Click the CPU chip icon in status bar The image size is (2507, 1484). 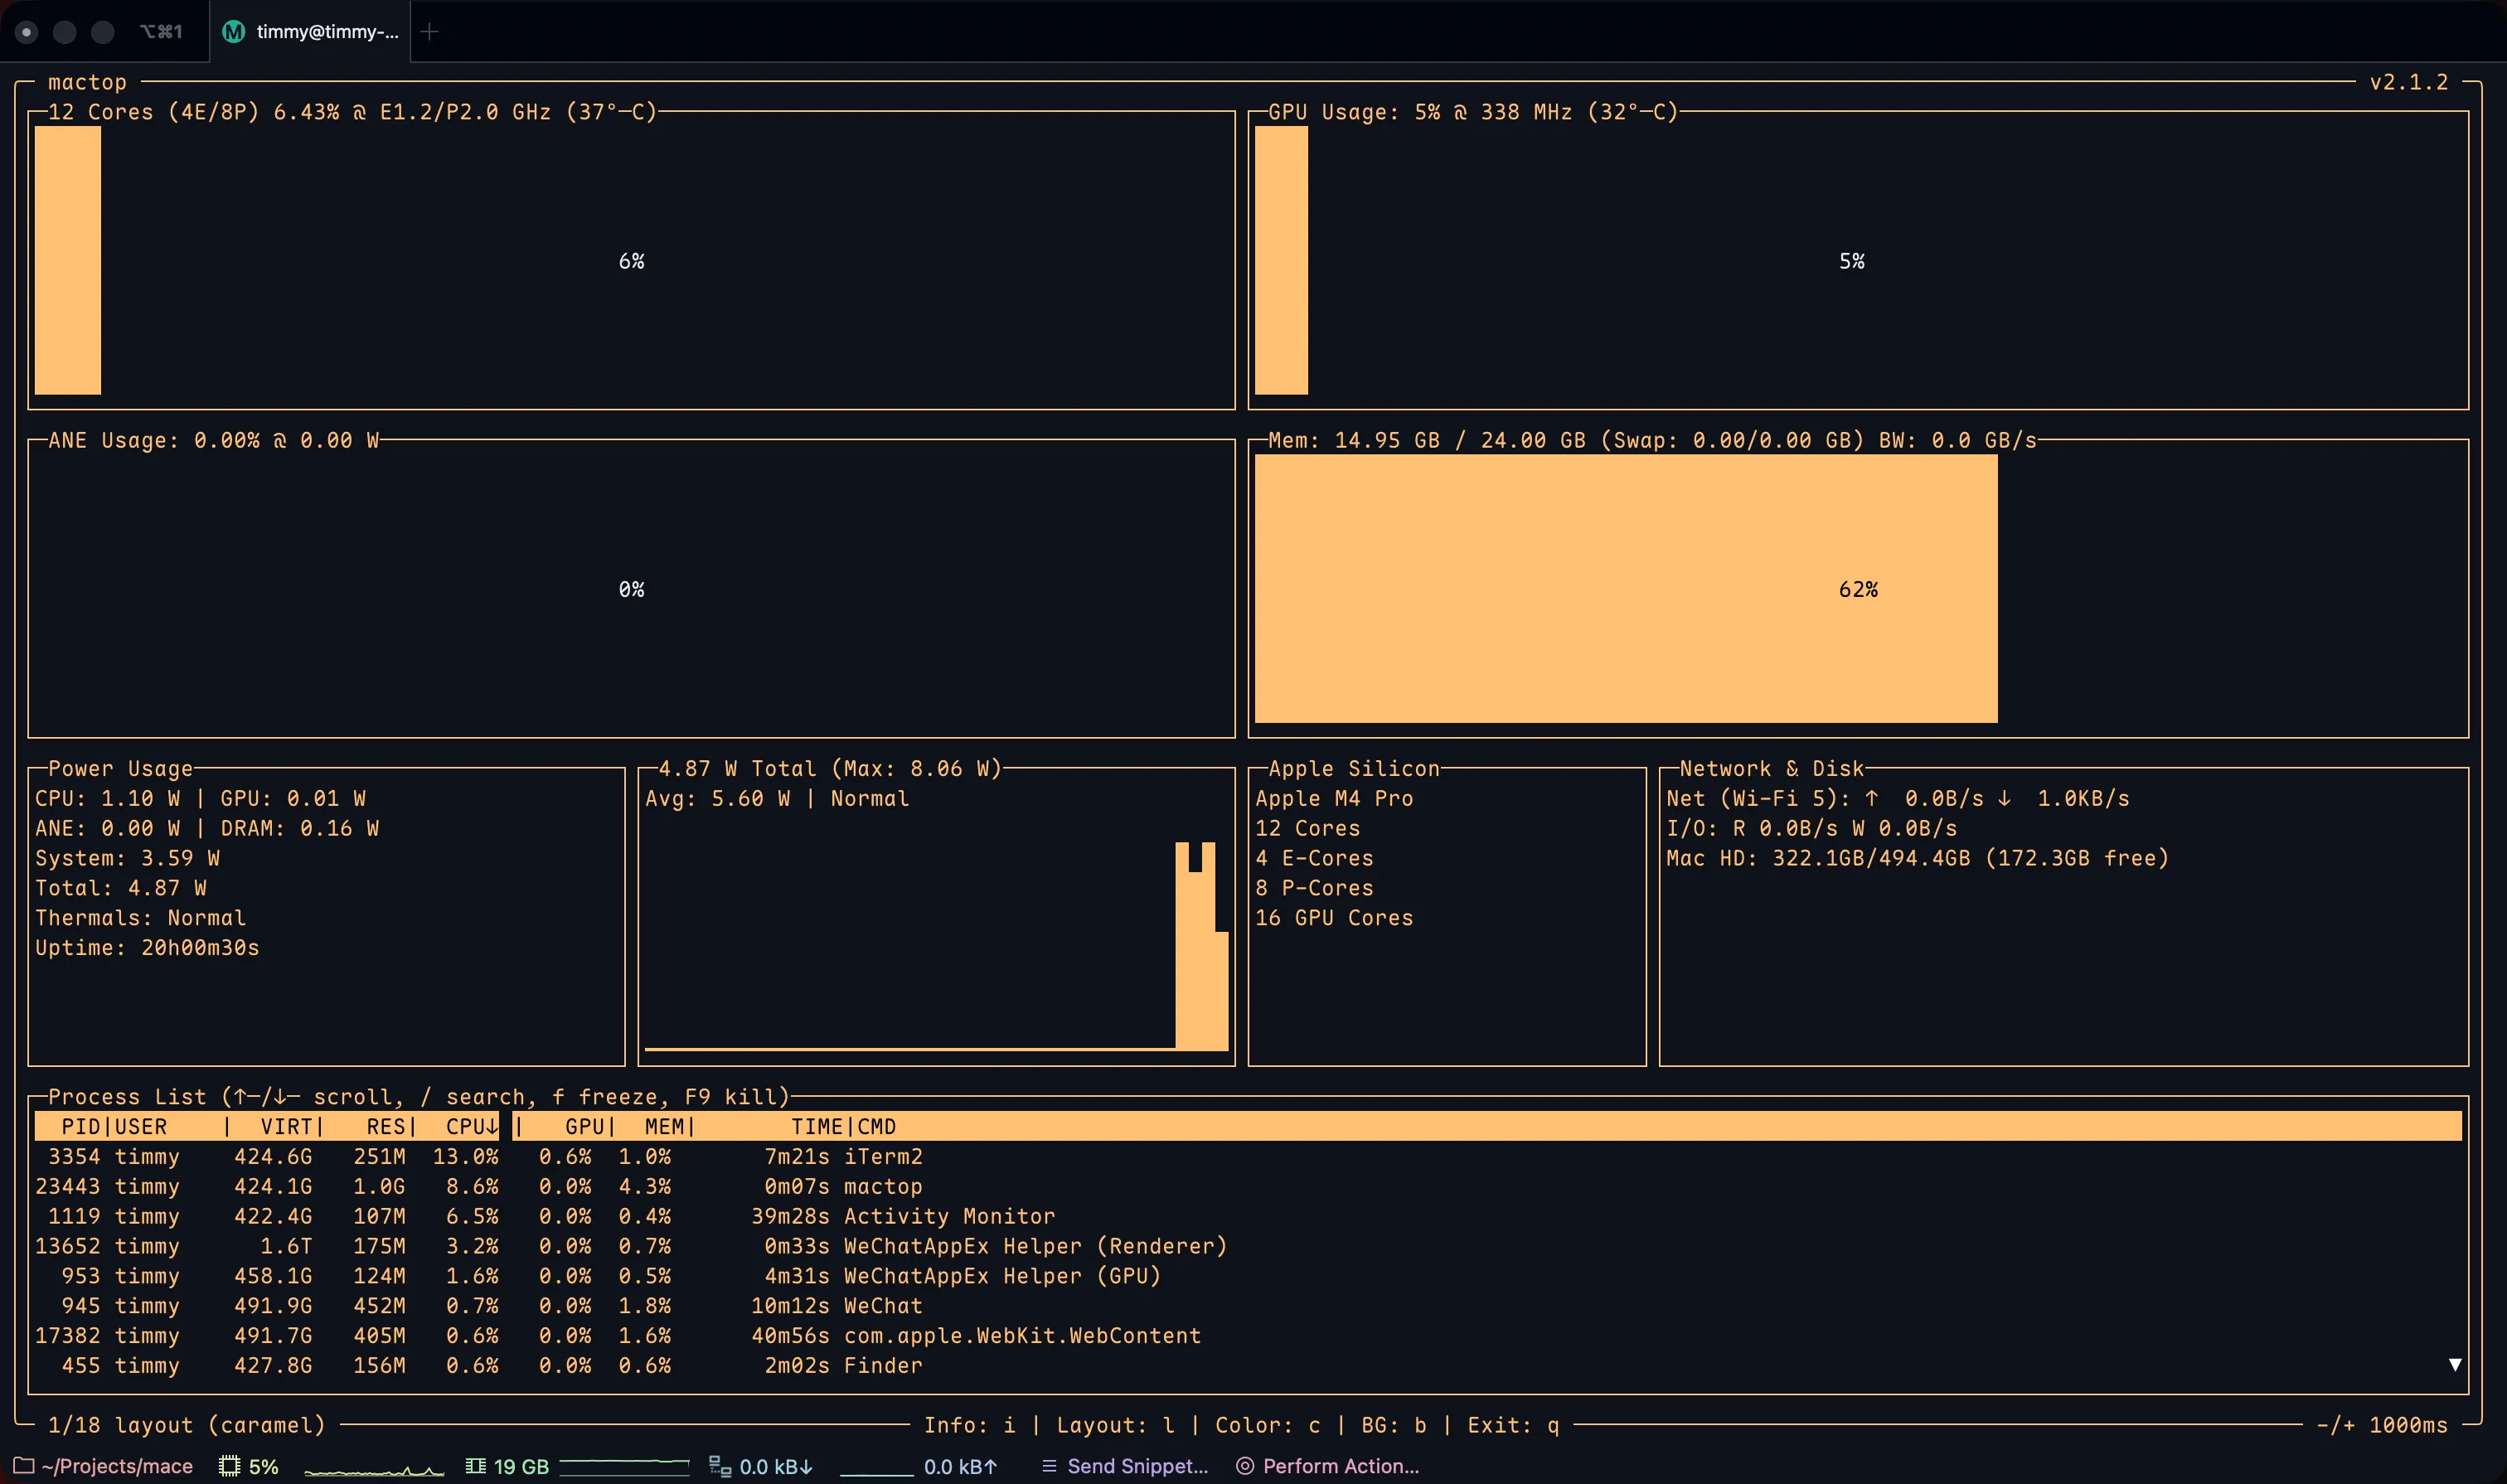pos(230,1466)
